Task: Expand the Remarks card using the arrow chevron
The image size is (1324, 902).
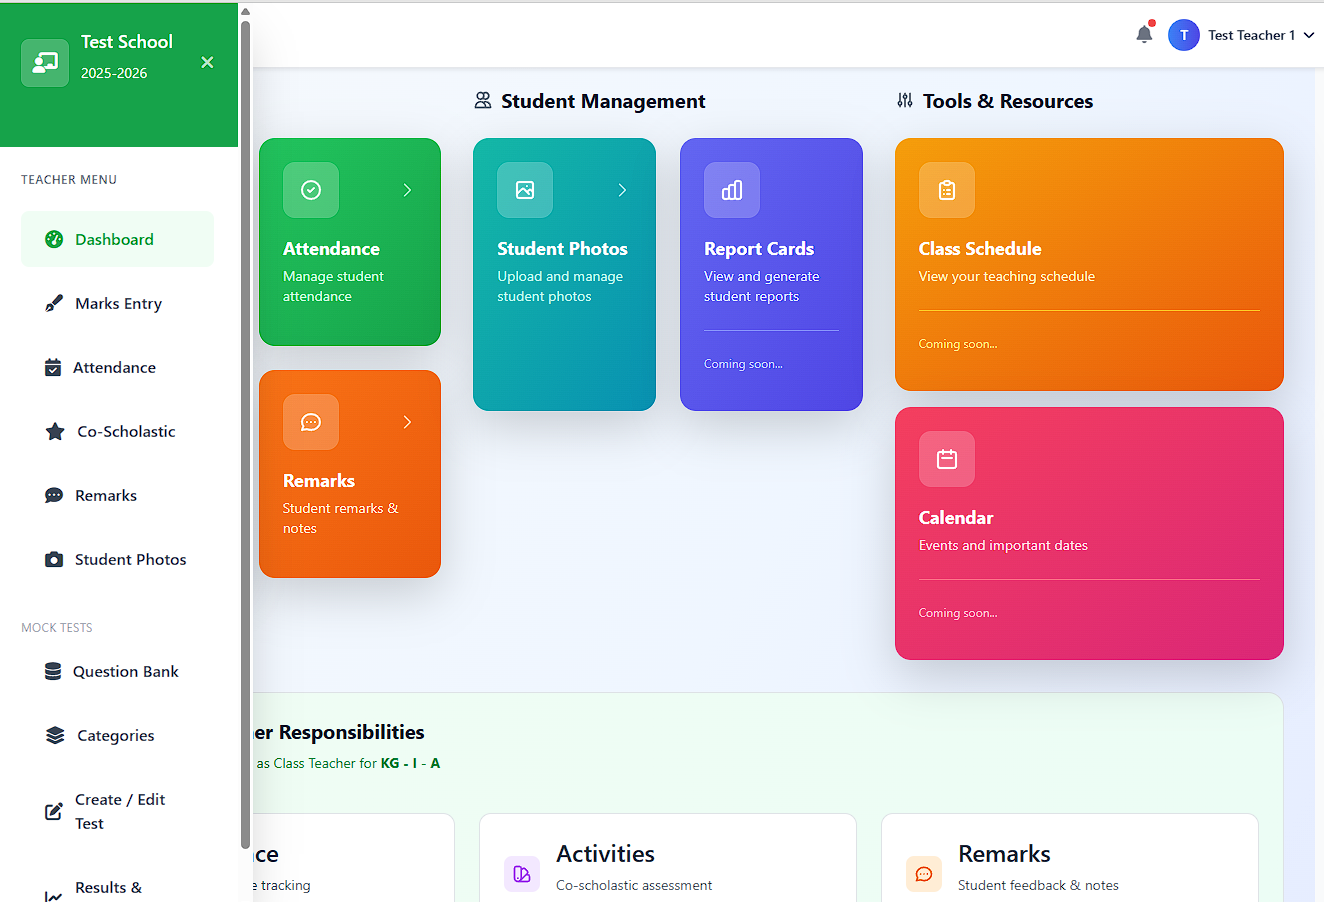Action: tap(407, 422)
